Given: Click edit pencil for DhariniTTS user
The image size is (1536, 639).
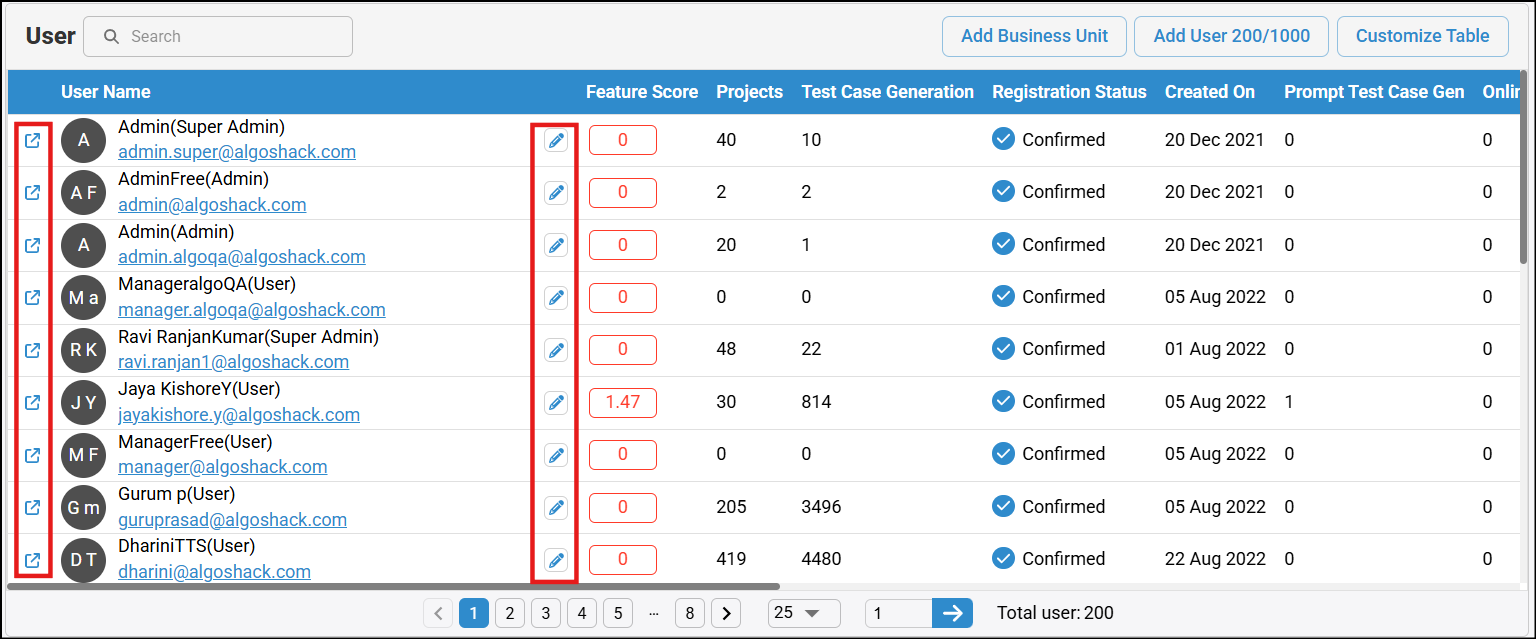Looking at the screenshot, I should point(556,560).
